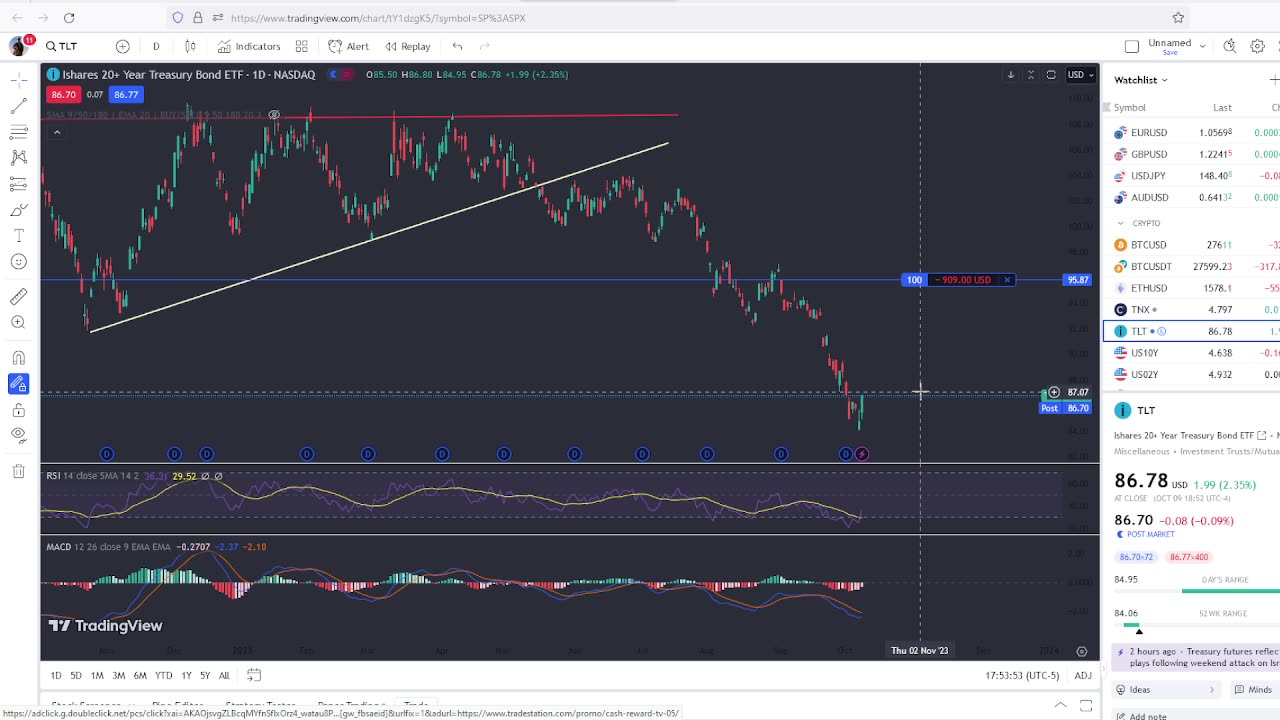Click the red 86.70 sell price button
Image resolution: width=1280 pixels, height=720 pixels.
(x=63, y=94)
